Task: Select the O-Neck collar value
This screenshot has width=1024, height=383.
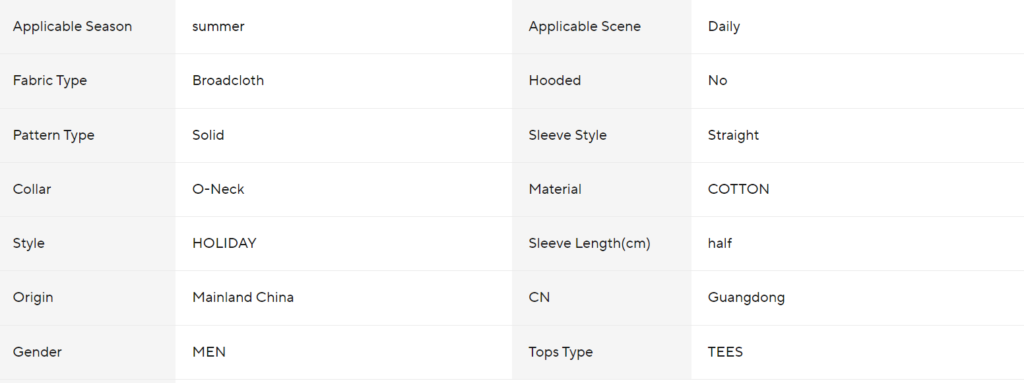Action: pos(218,190)
